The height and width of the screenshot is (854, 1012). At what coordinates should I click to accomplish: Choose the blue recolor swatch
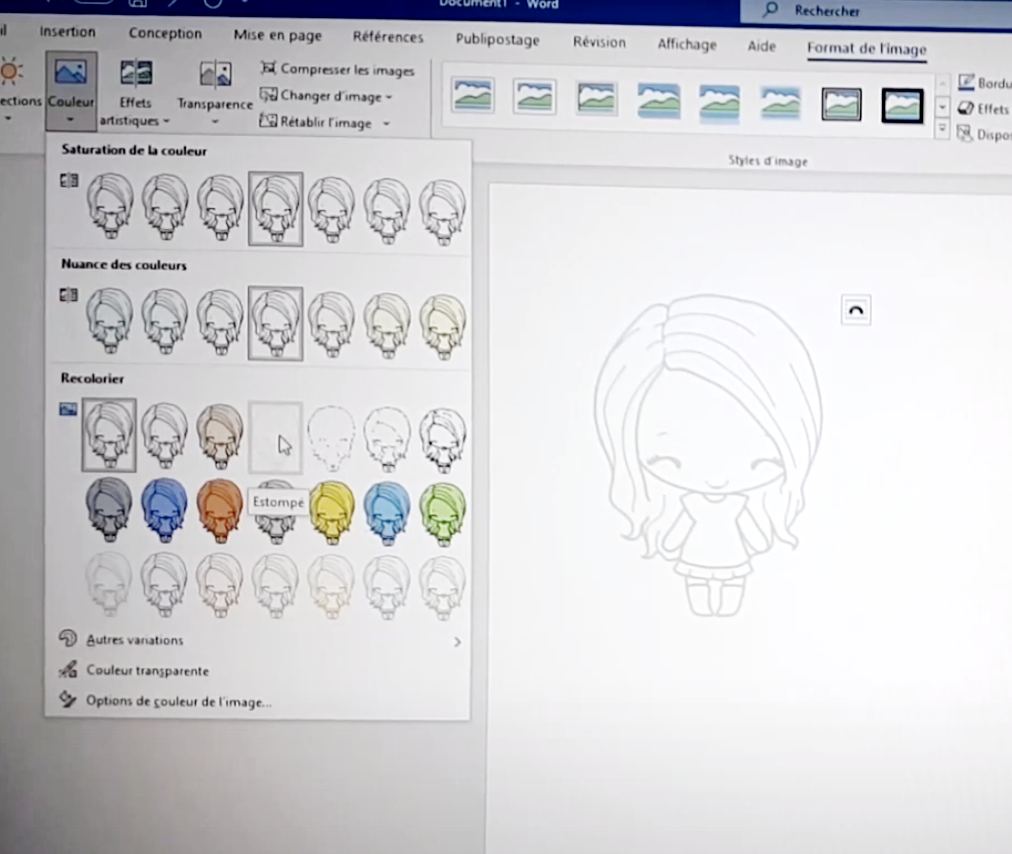pos(164,508)
